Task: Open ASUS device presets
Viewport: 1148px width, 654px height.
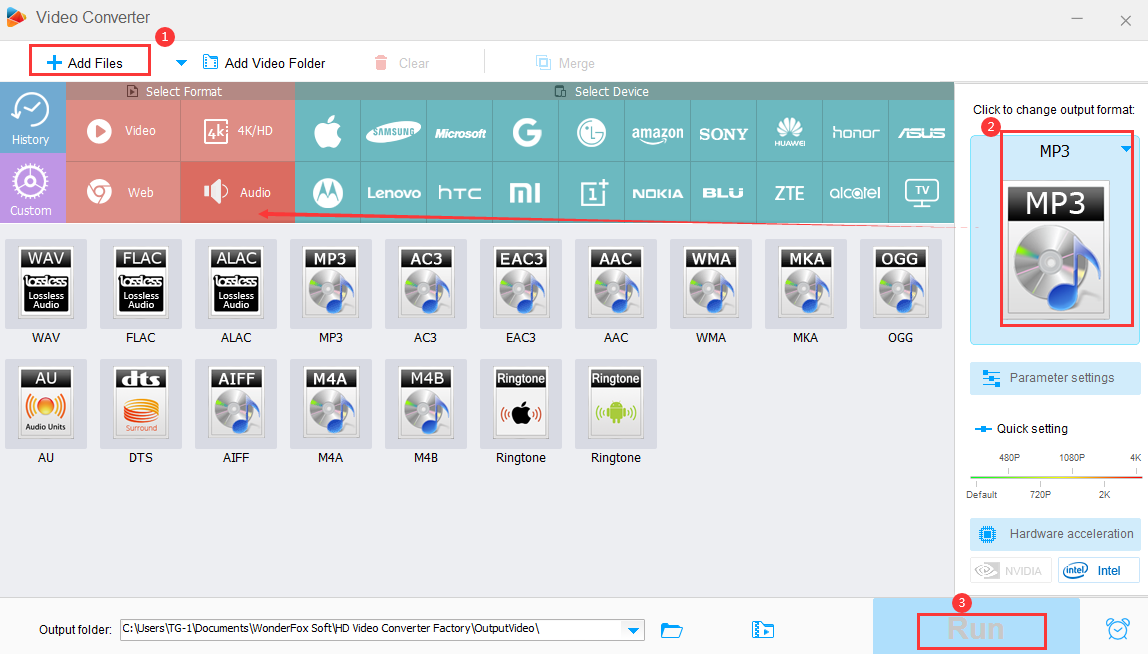Action: (x=922, y=132)
